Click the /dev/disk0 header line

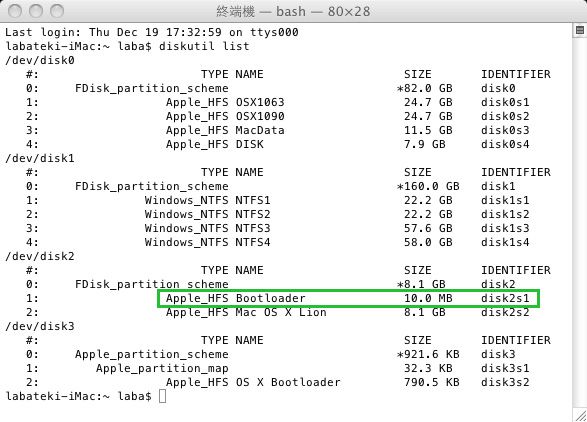tap(40, 60)
